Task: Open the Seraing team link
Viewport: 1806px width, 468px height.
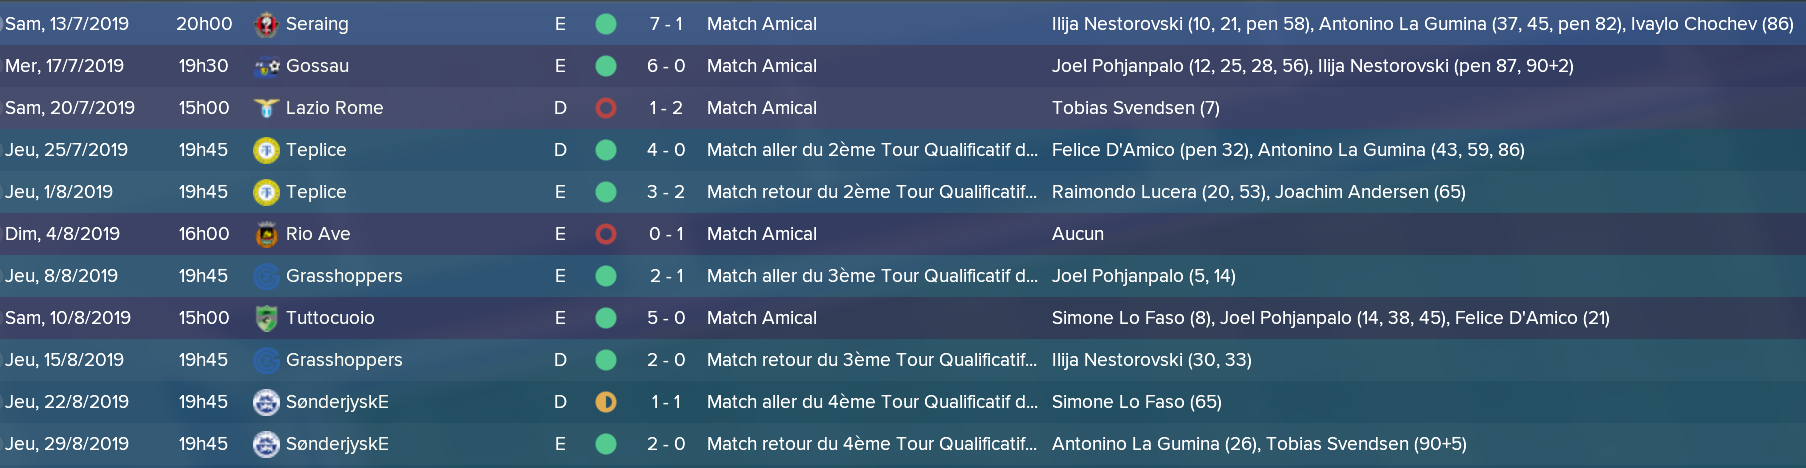Action: [317, 24]
